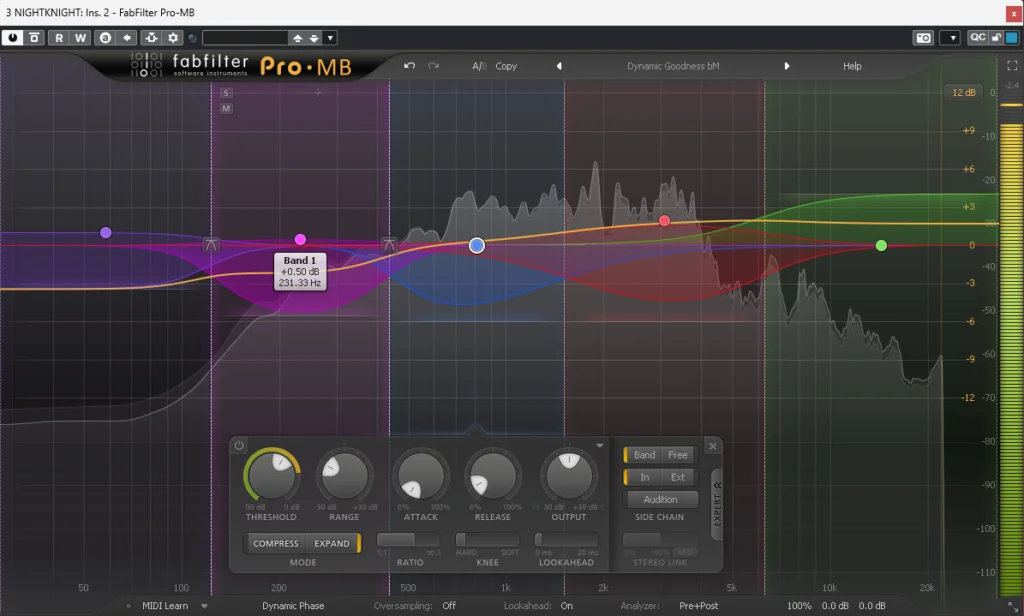The width and height of the screenshot is (1024, 616).
Task: Select the blue band dot
Action: pyautogui.click(x=477, y=246)
